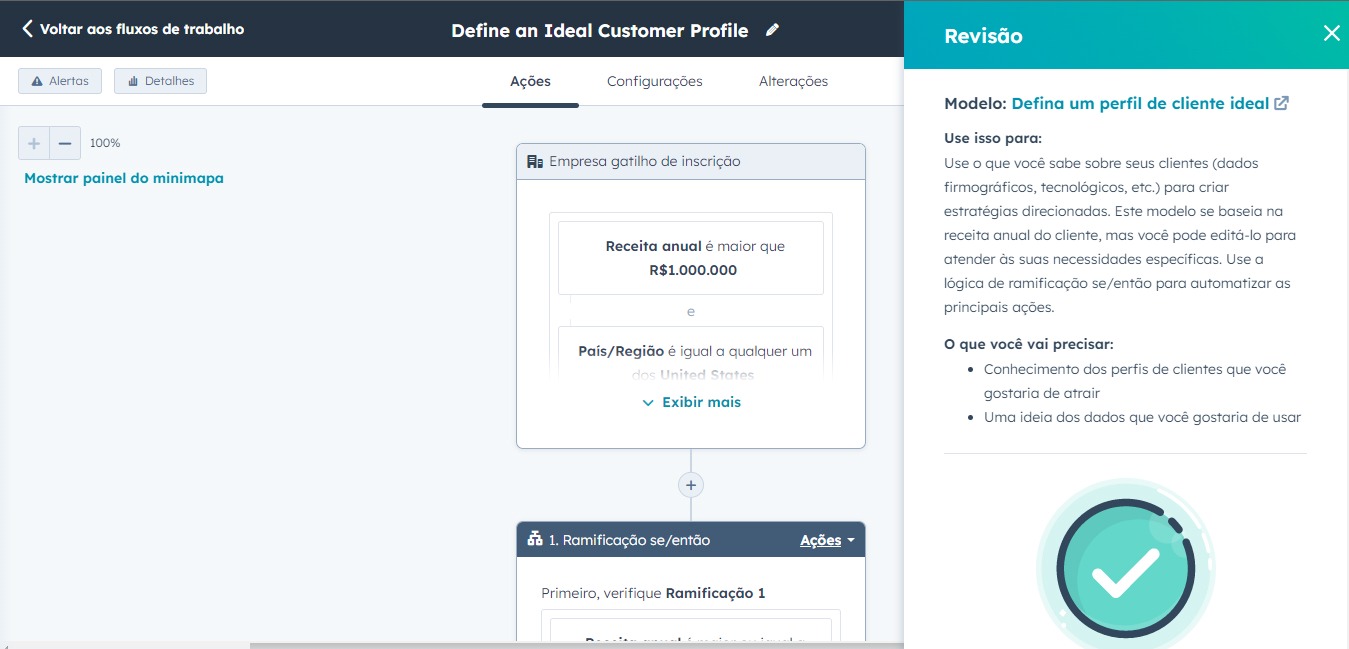
Task: Close the Revisão panel
Action: tap(1331, 33)
